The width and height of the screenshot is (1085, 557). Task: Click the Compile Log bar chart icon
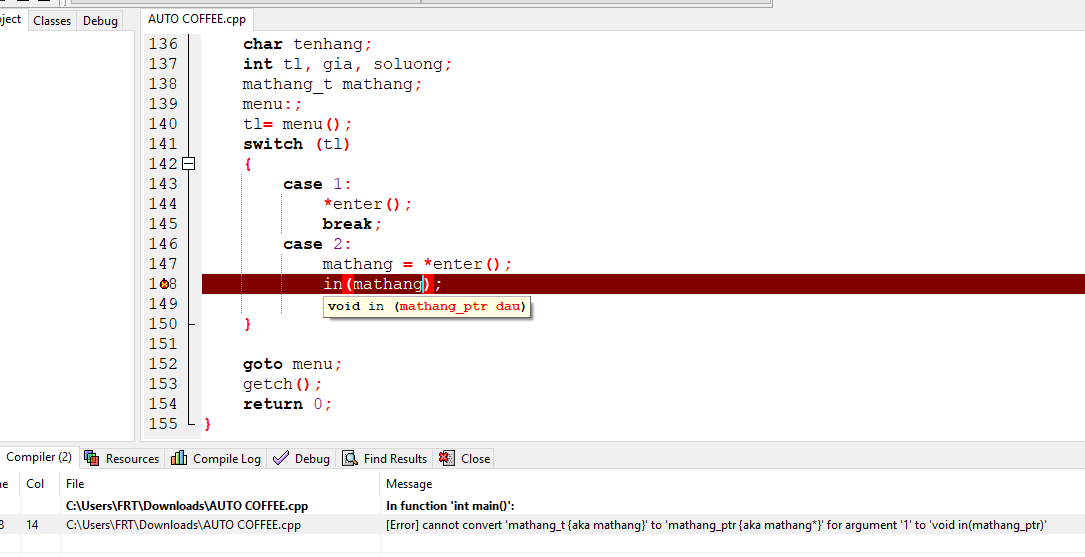[x=179, y=458]
